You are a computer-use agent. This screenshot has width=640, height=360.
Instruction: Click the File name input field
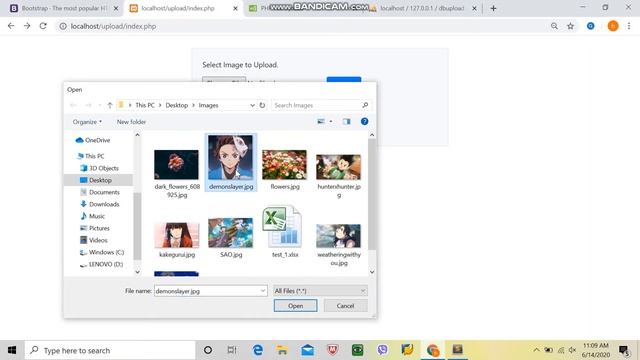[211, 291]
